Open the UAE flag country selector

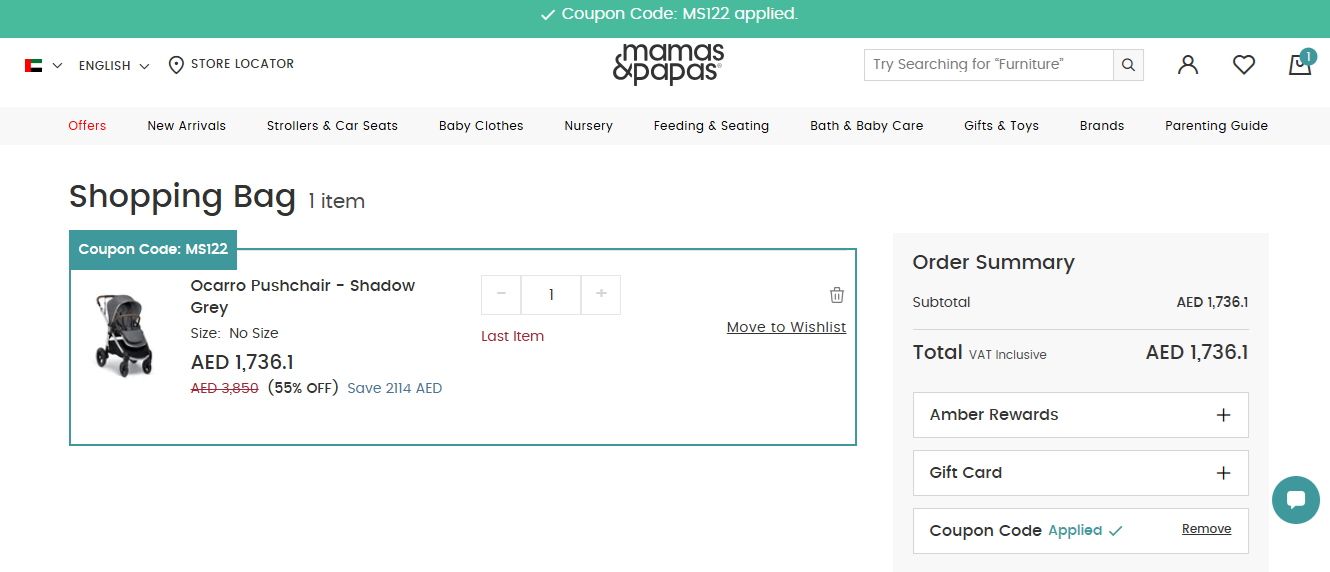pos(43,65)
